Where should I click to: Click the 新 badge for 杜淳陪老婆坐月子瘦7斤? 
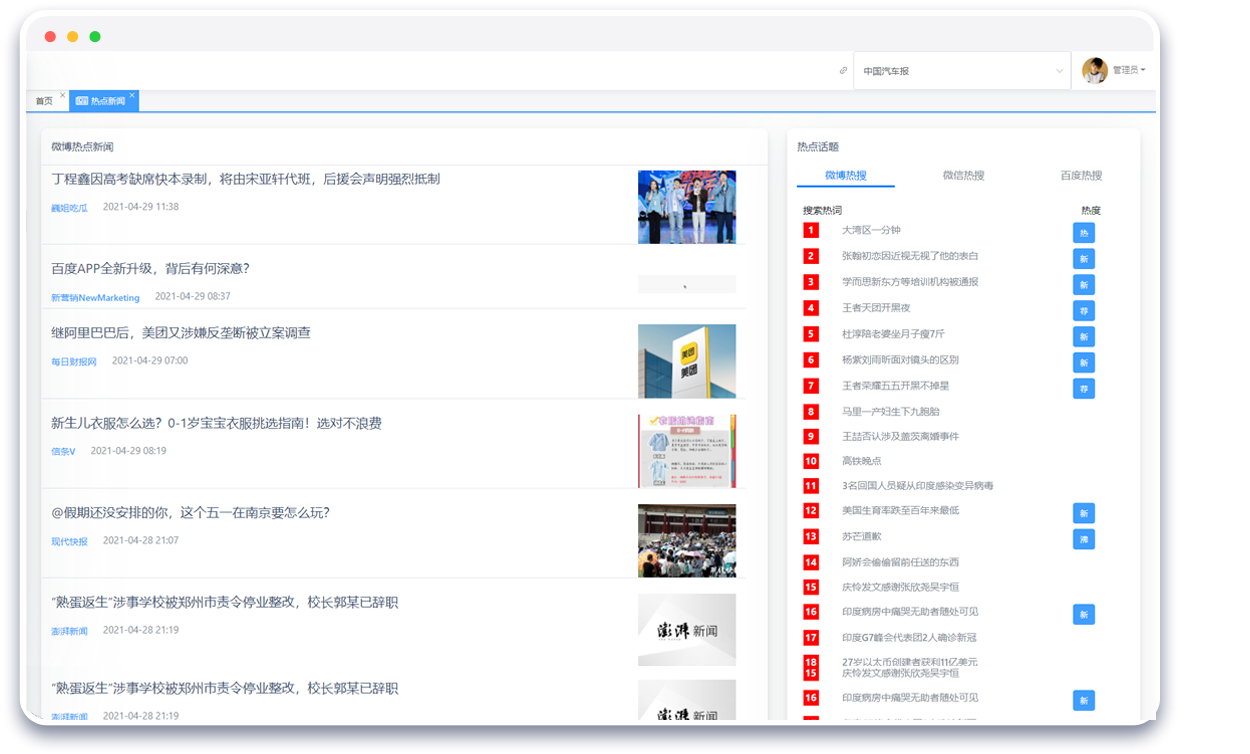point(1083,337)
